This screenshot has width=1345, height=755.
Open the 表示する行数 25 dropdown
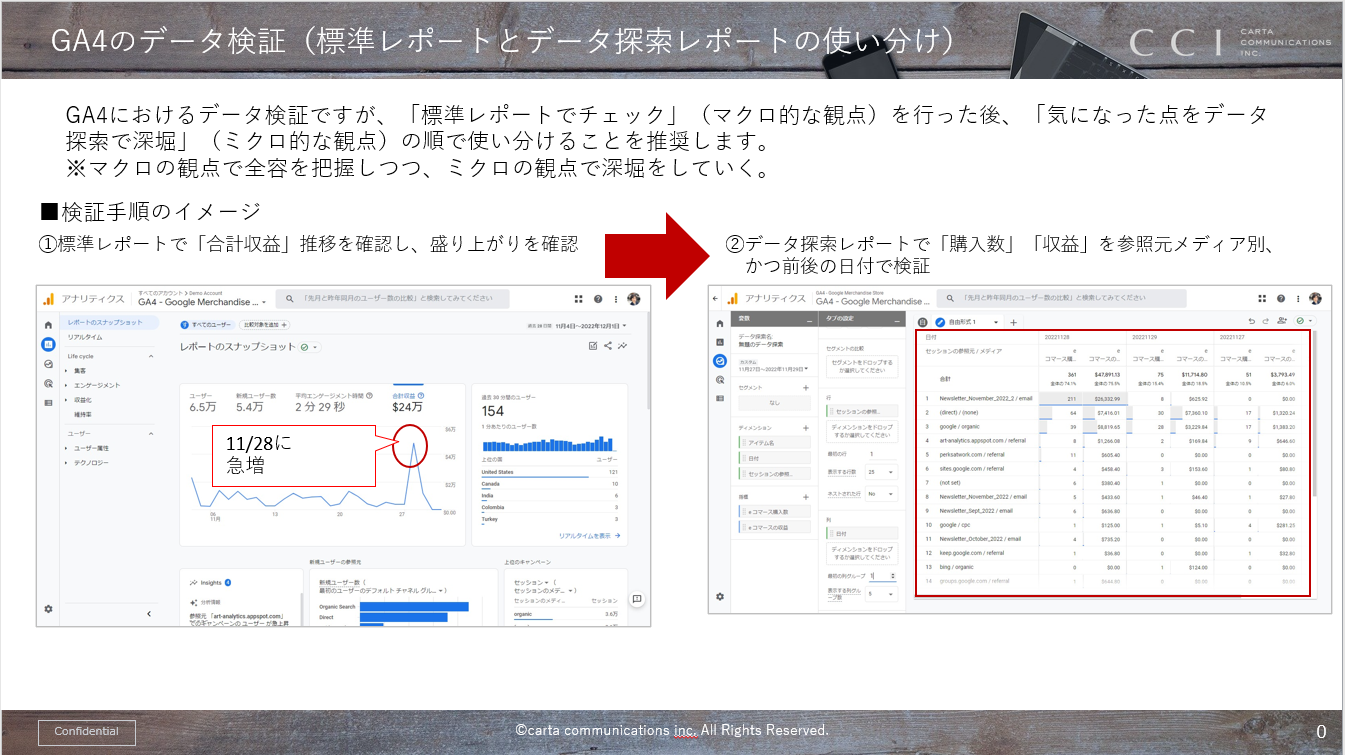tap(881, 472)
